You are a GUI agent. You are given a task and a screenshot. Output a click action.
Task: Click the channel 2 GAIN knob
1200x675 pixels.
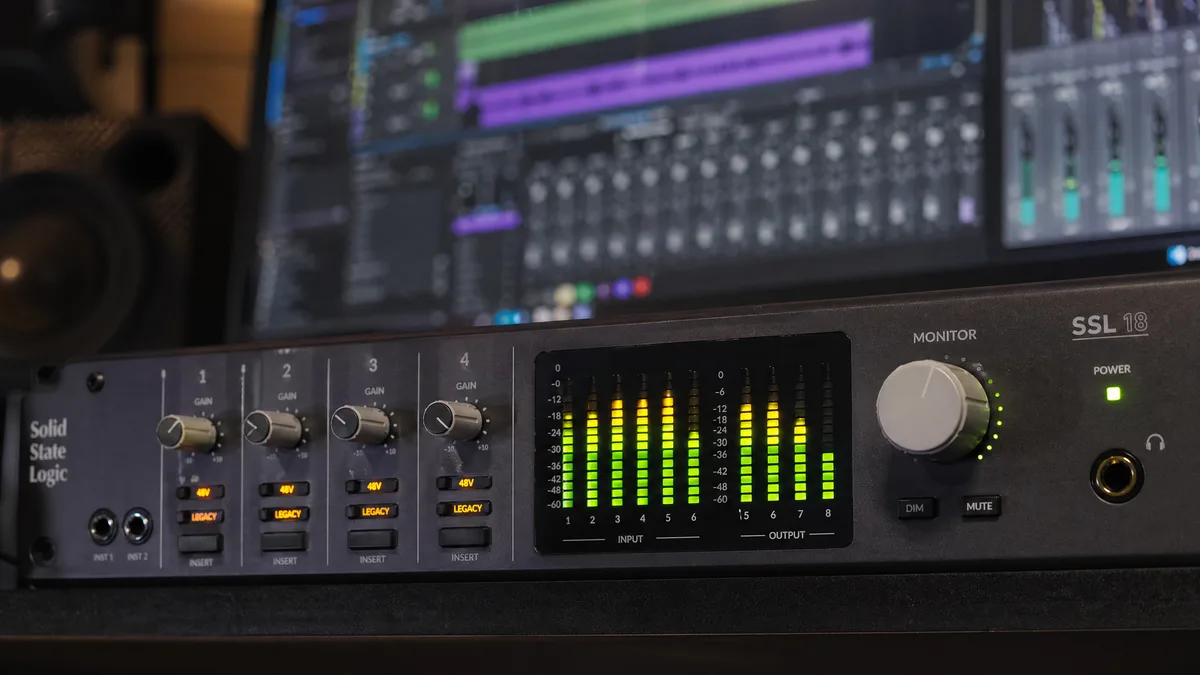[x=273, y=428]
